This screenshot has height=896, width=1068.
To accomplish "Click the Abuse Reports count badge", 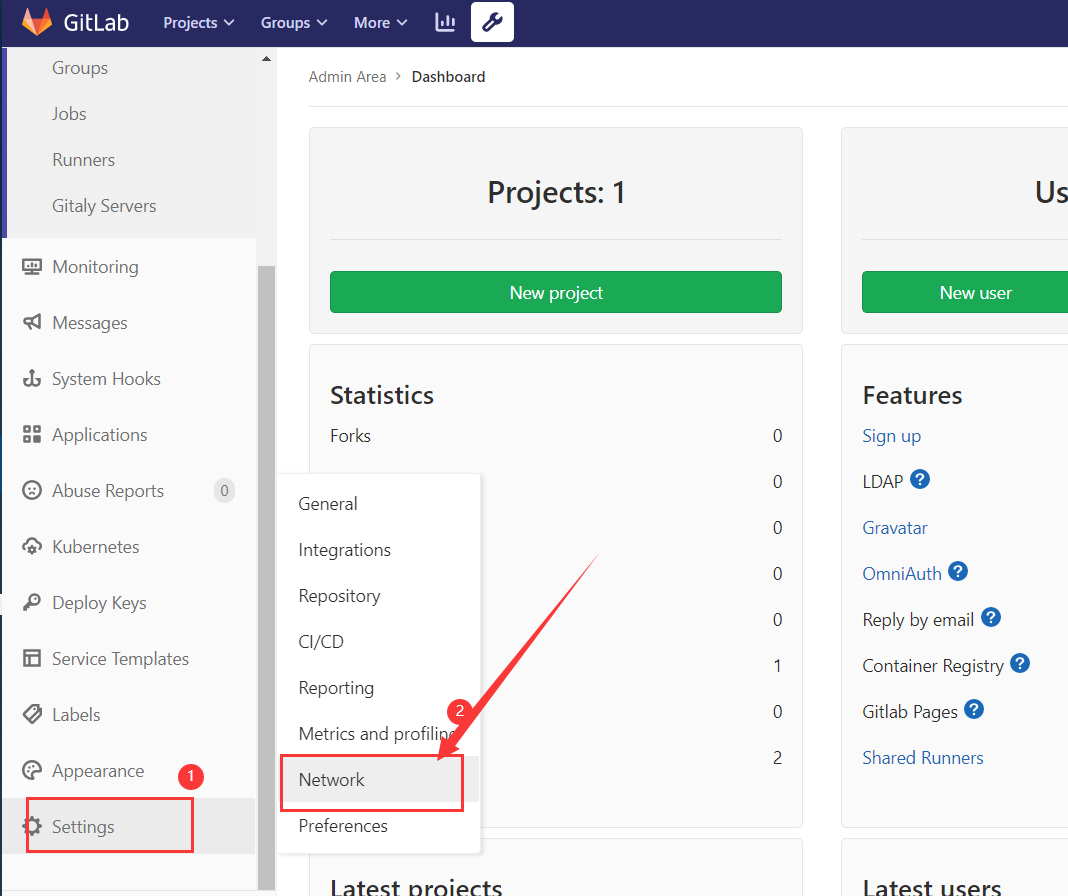I will click(x=224, y=491).
